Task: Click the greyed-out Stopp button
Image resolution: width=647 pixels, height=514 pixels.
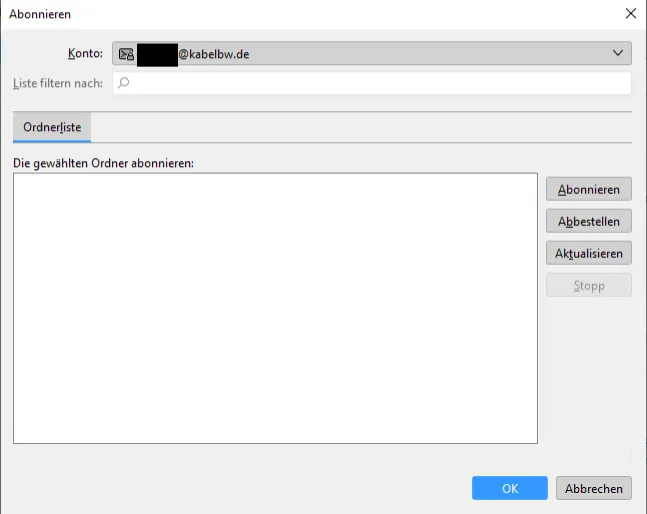Action: pyautogui.click(x=589, y=285)
